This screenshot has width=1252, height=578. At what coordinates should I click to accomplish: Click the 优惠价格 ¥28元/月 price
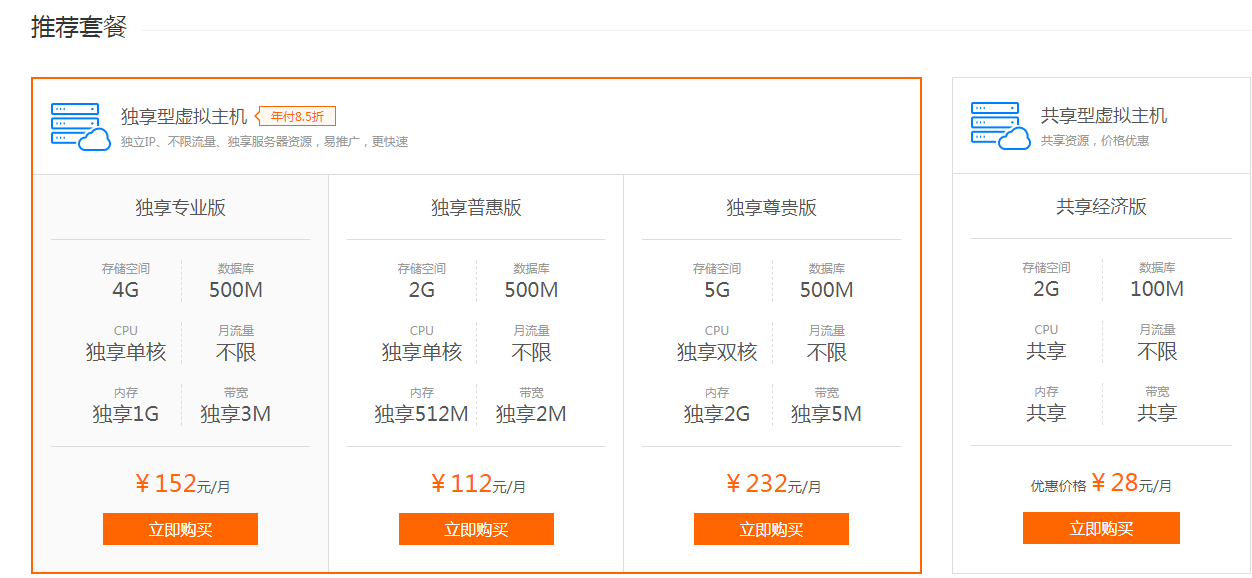[1101, 484]
